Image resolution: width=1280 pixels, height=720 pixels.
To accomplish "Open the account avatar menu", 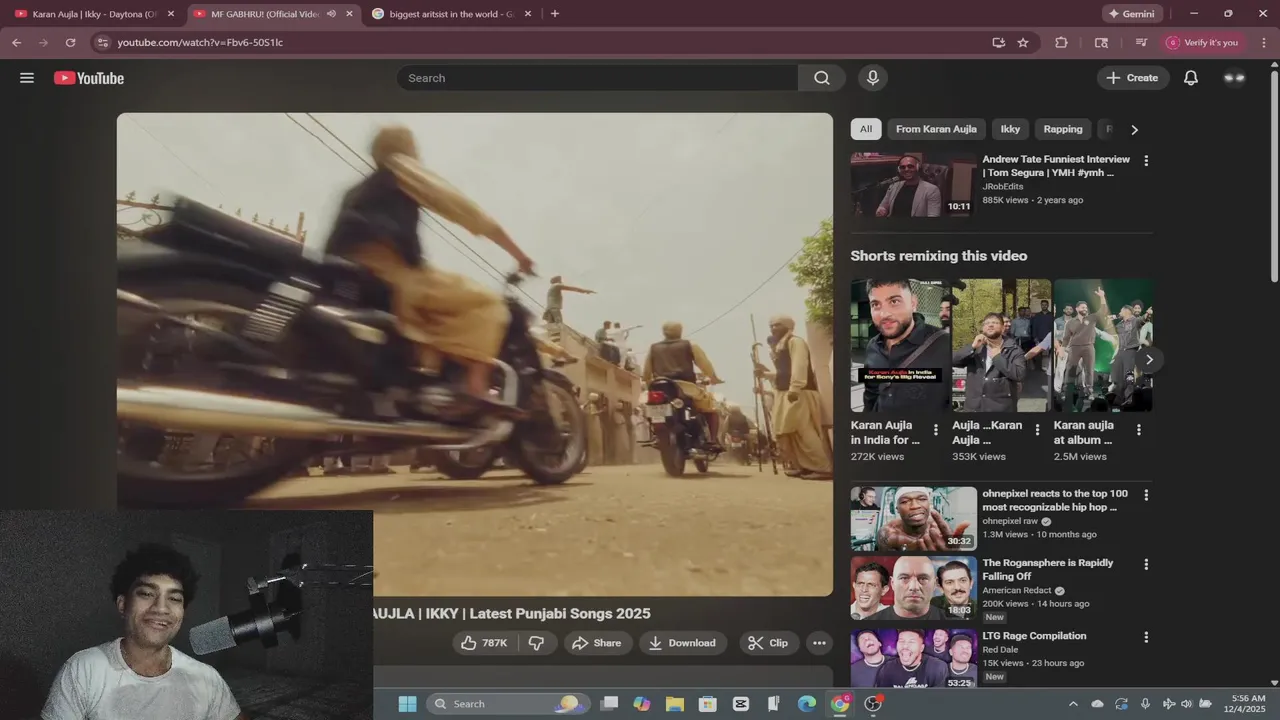I will (x=1235, y=78).
